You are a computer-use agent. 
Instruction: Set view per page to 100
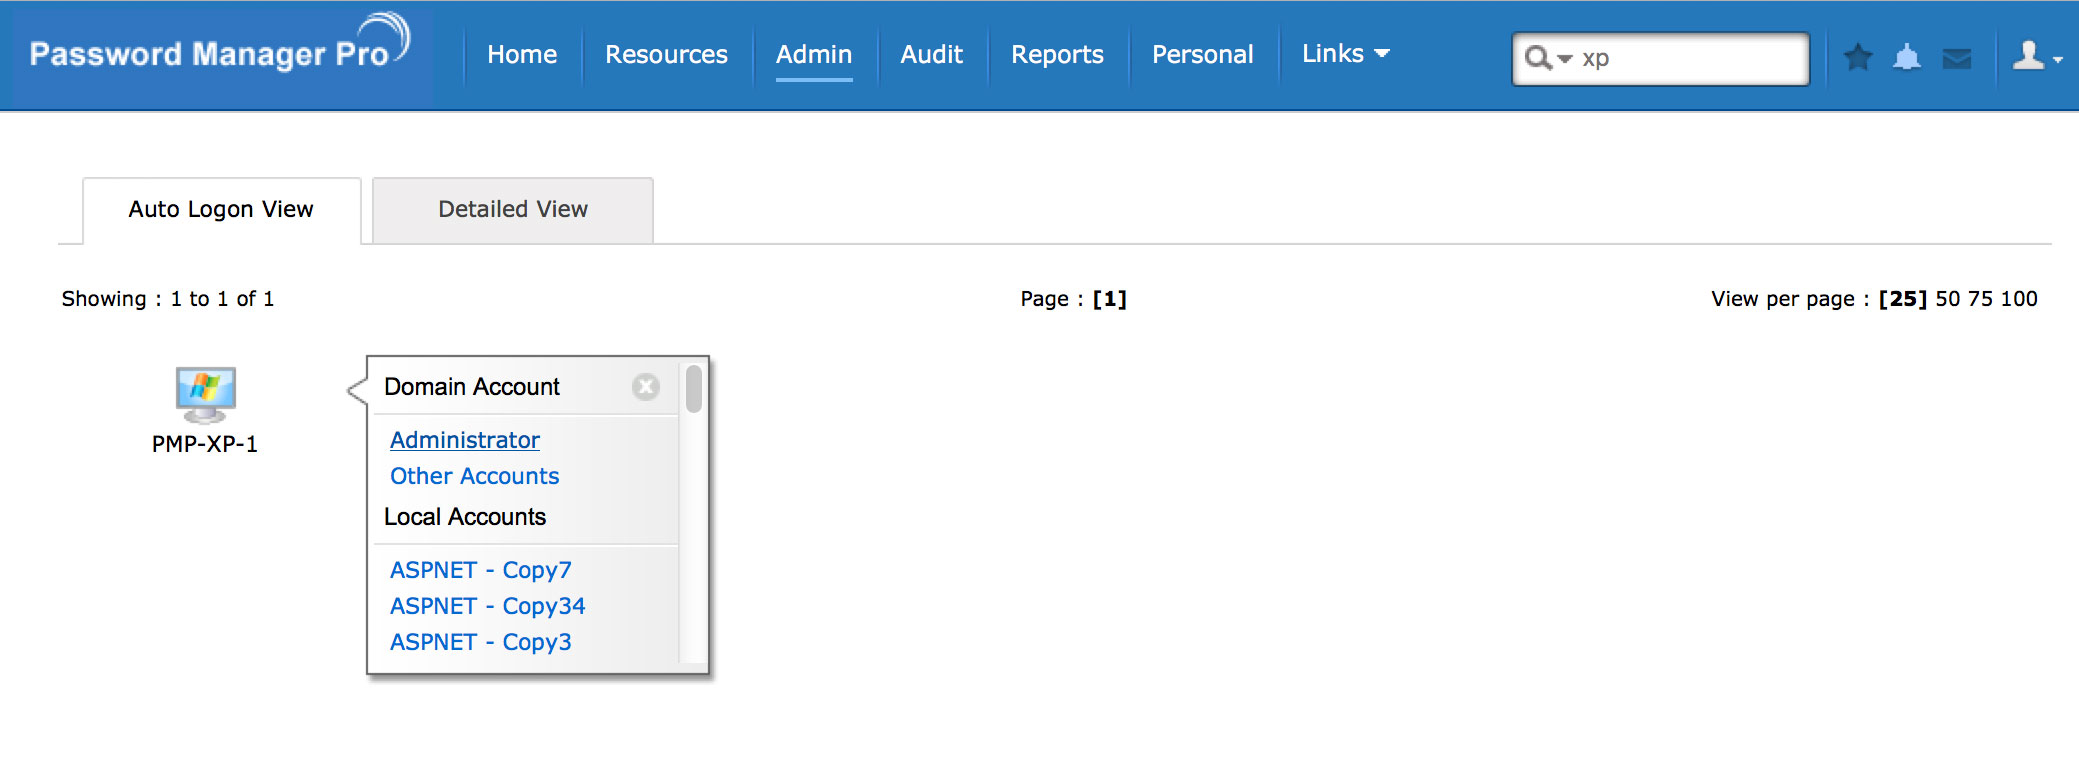[x=2019, y=299]
